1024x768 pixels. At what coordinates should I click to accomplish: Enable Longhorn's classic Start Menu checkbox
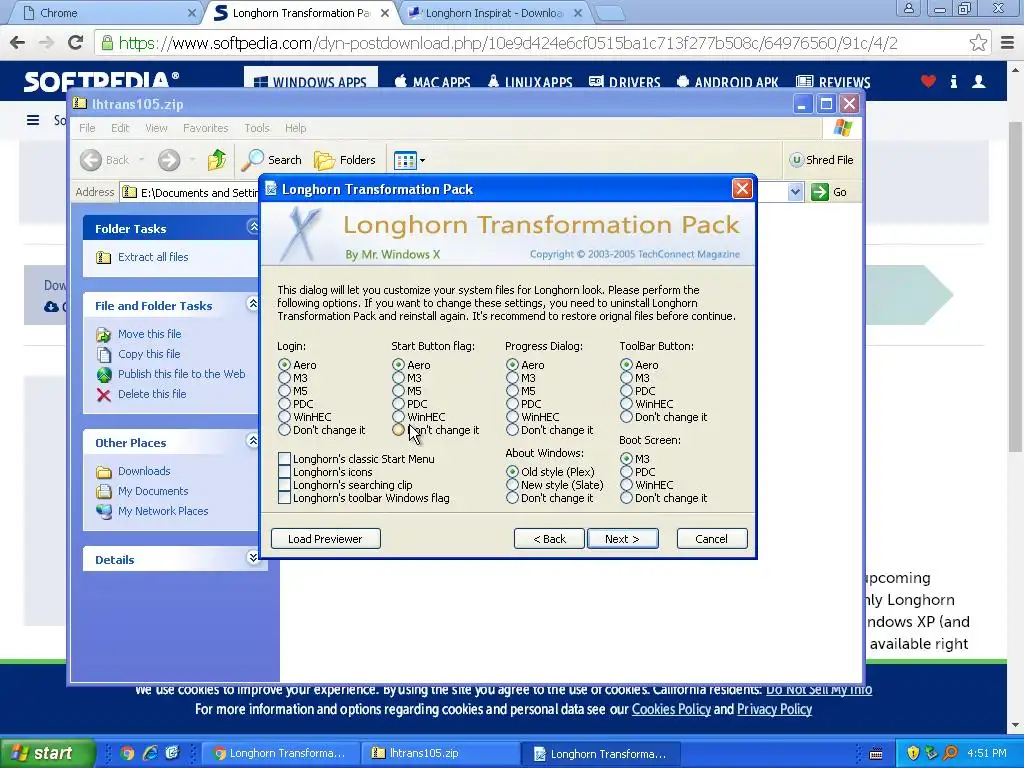284,459
